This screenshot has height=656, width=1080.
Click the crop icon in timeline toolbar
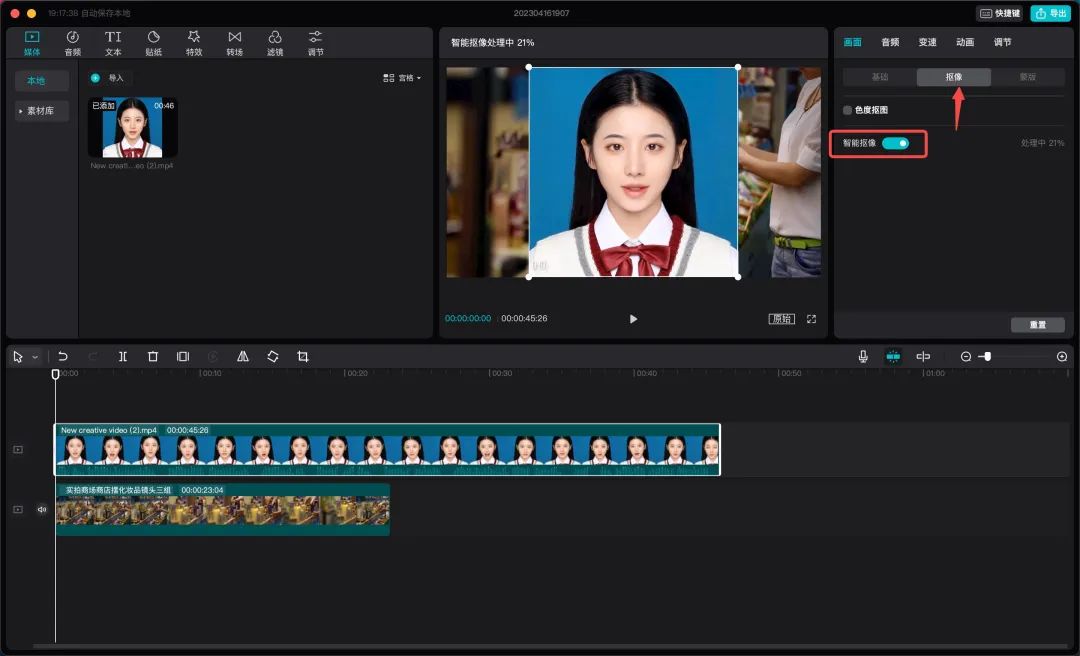coord(302,356)
